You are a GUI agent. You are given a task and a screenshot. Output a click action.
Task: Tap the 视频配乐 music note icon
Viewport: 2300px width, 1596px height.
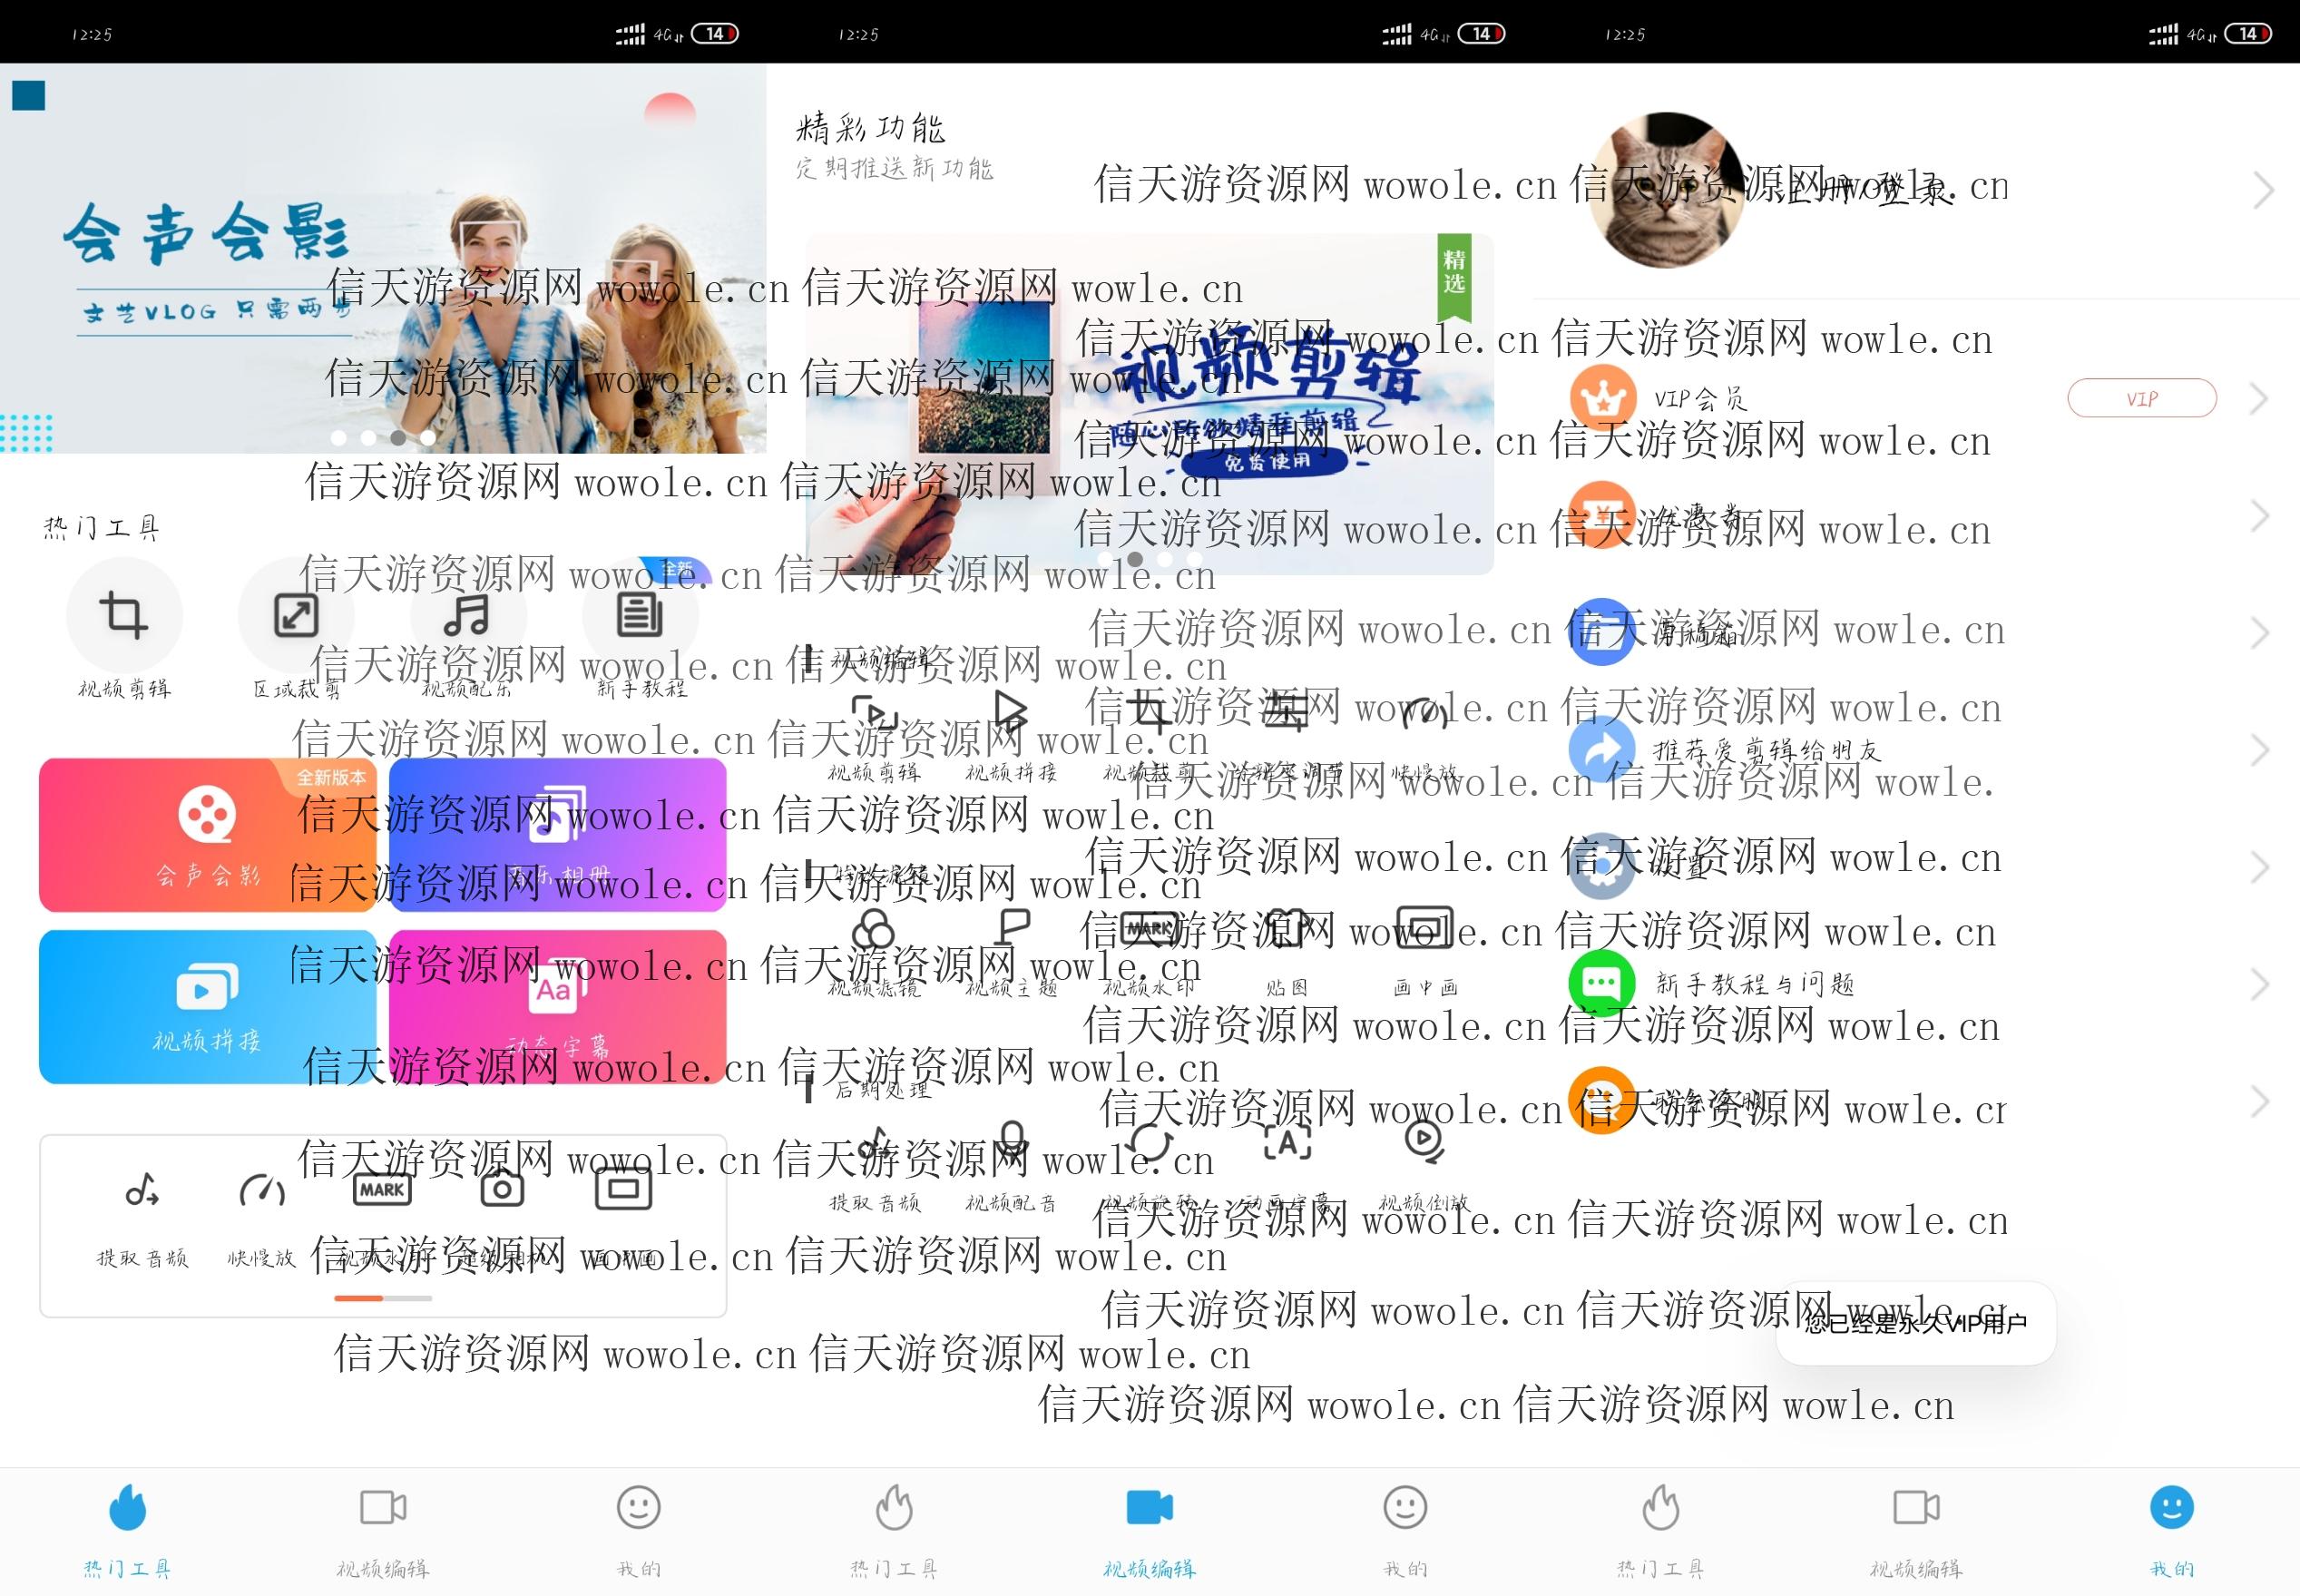tap(468, 614)
